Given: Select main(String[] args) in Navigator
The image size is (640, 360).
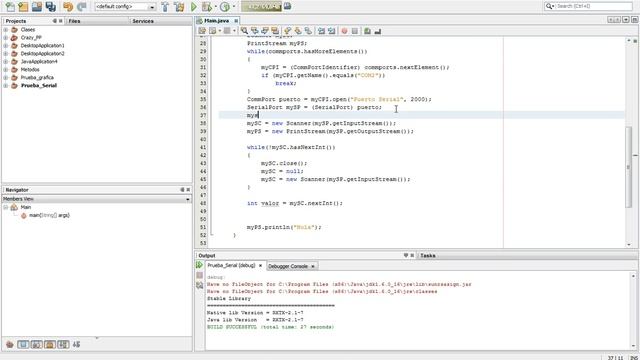Looking at the screenshot, I should tap(49, 215).
